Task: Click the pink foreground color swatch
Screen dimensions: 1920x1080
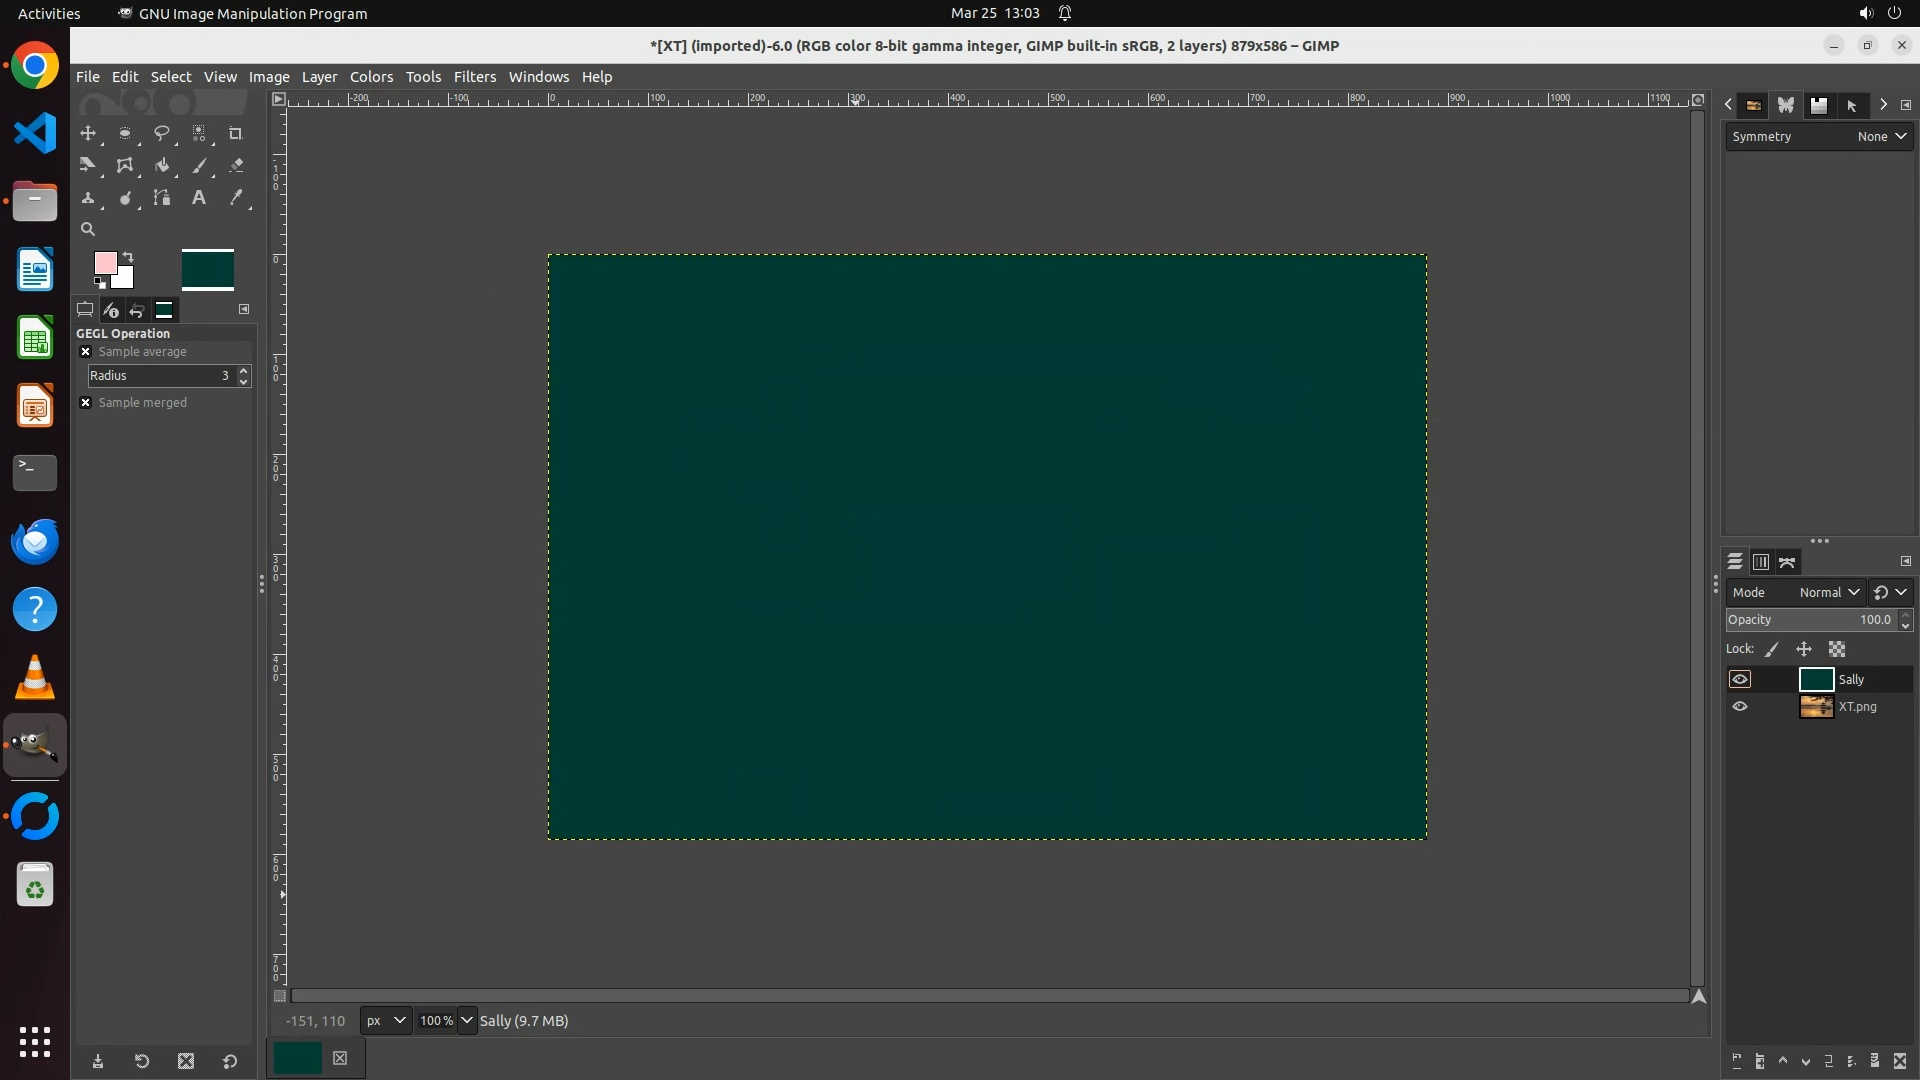Action: [104, 263]
